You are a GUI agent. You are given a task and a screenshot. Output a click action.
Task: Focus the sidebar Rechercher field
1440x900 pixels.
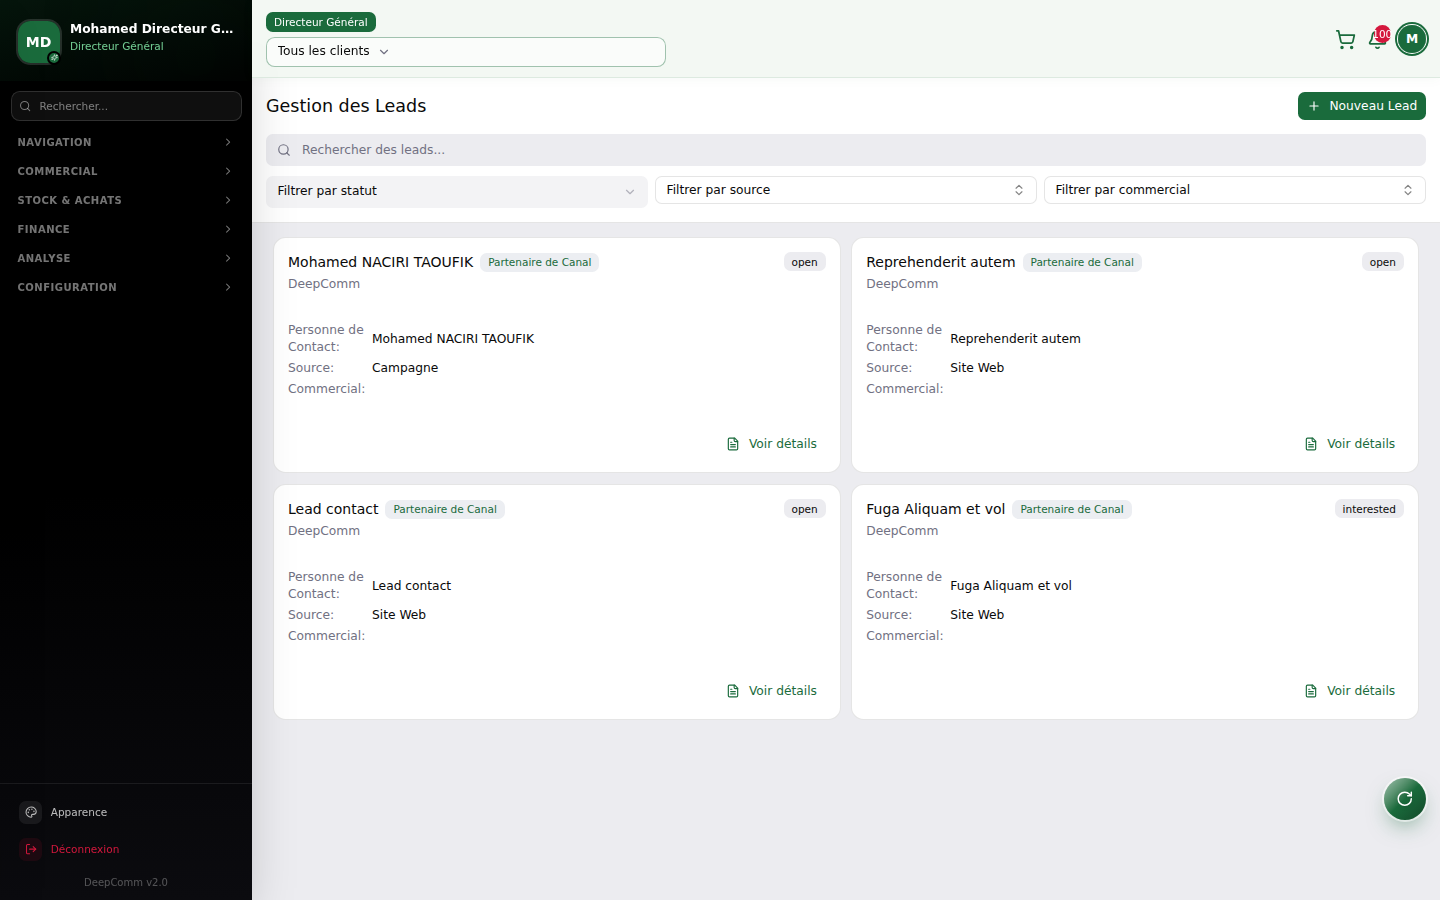coord(126,106)
